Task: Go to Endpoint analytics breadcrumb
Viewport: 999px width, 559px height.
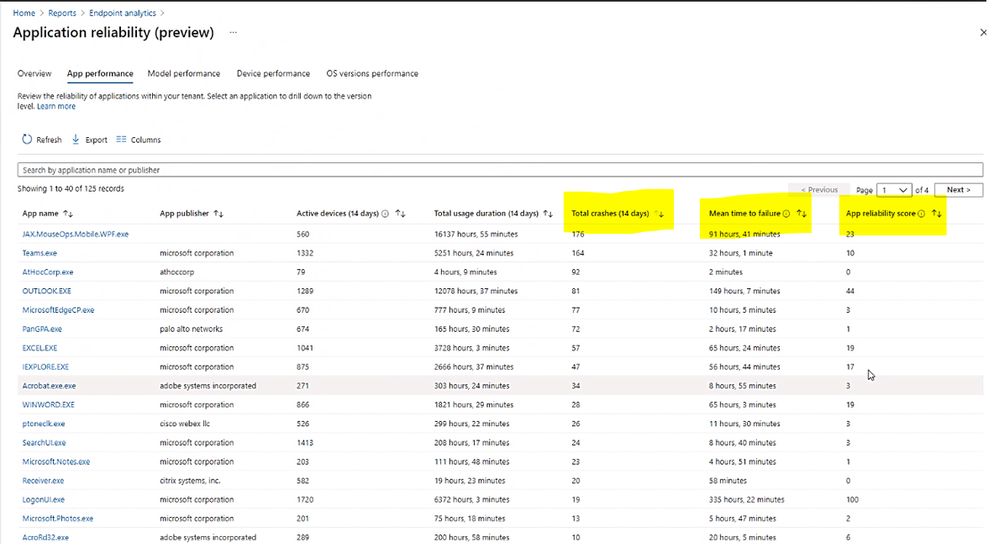Action: pyautogui.click(x=122, y=13)
